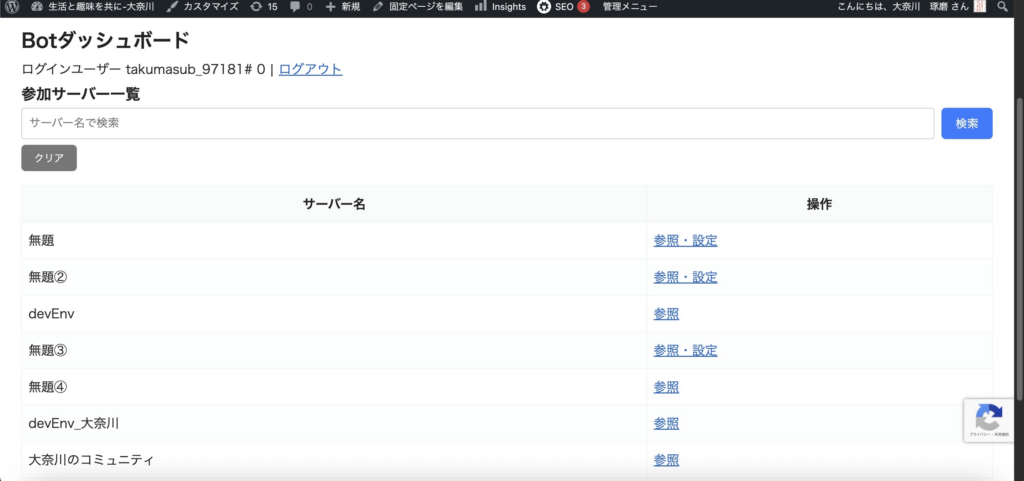
Task: Click the WordPress logo icon
Action: (x=11, y=7)
